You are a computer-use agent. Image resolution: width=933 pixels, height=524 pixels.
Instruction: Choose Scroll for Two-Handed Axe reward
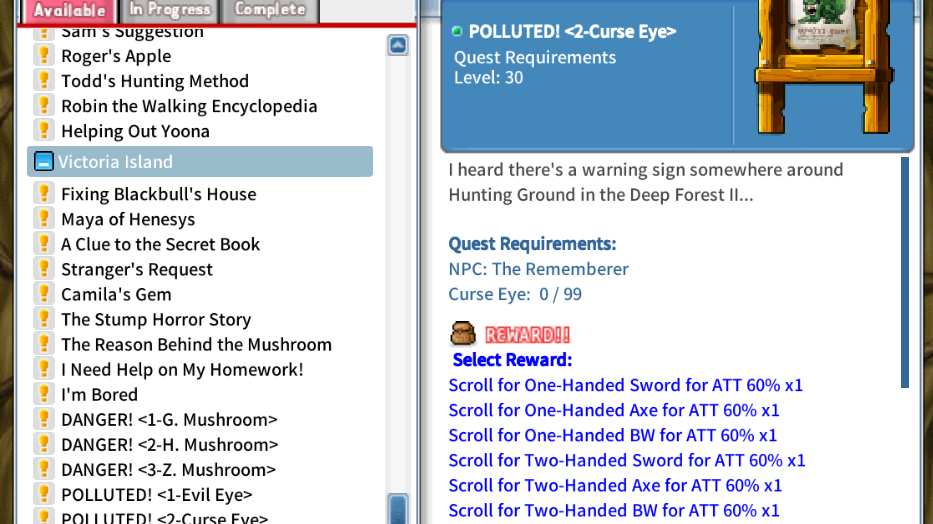point(615,485)
